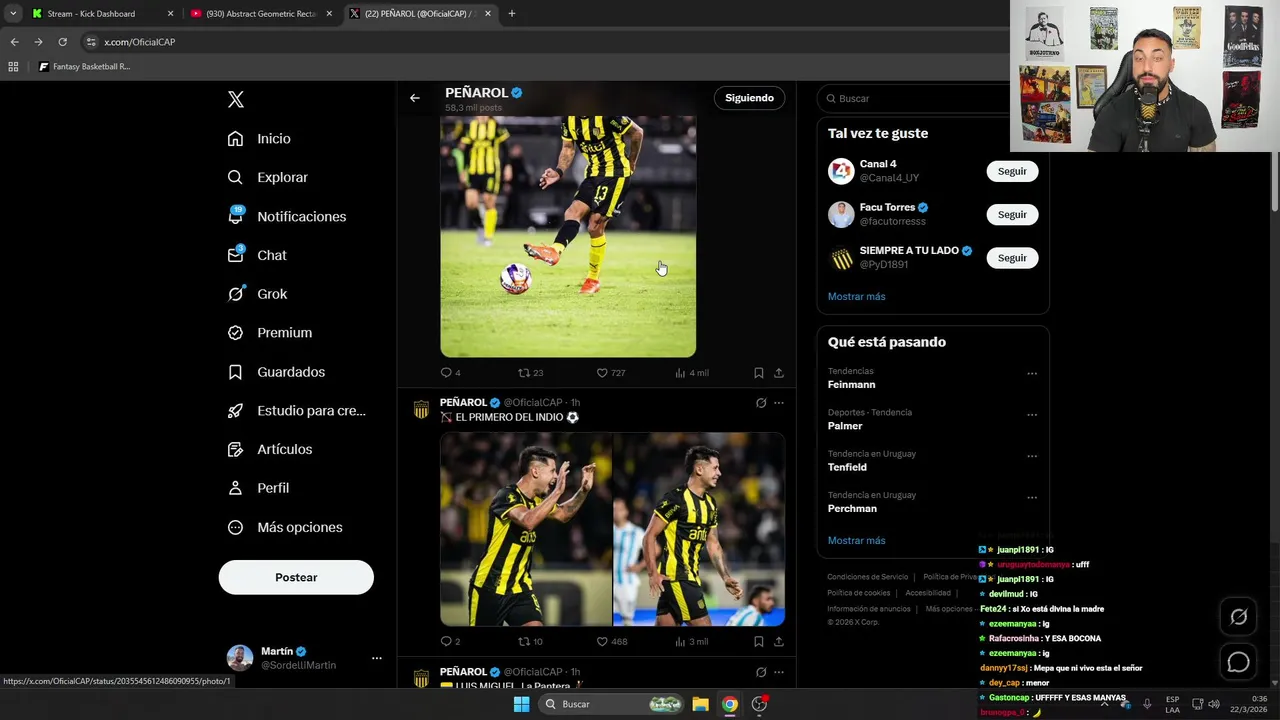
Task: Click the Postear button
Action: coord(296,577)
